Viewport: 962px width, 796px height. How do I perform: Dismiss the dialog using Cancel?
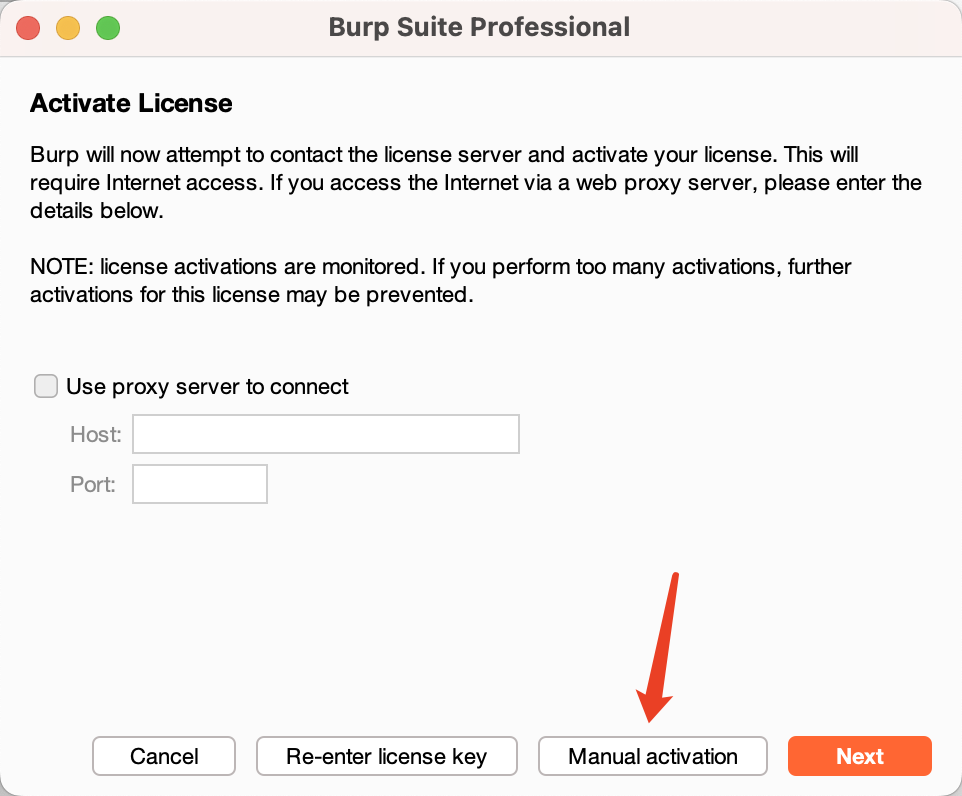pyautogui.click(x=163, y=756)
